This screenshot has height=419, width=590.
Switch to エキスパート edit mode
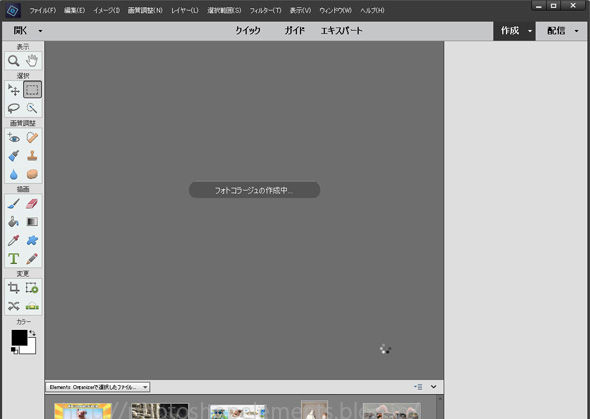pyautogui.click(x=342, y=31)
